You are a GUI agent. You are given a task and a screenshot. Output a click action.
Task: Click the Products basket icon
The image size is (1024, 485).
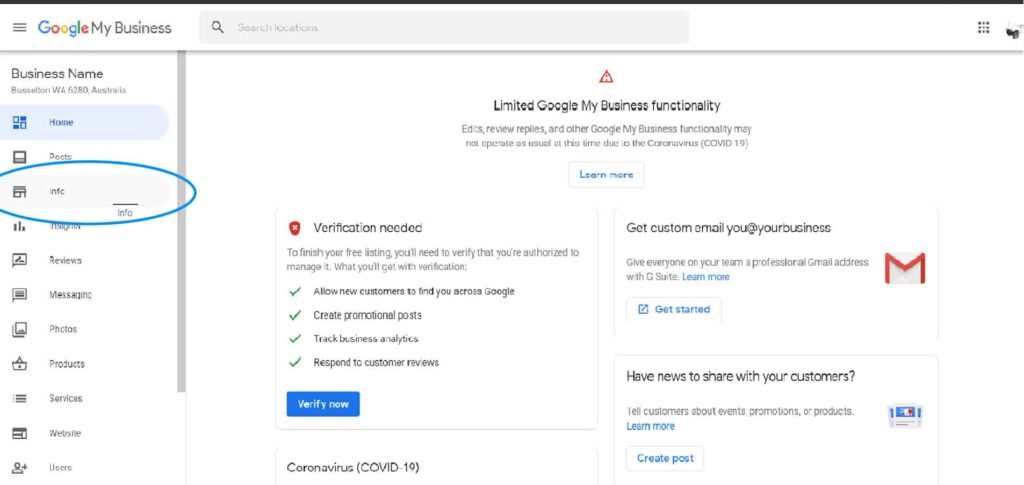click(x=20, y=364)
